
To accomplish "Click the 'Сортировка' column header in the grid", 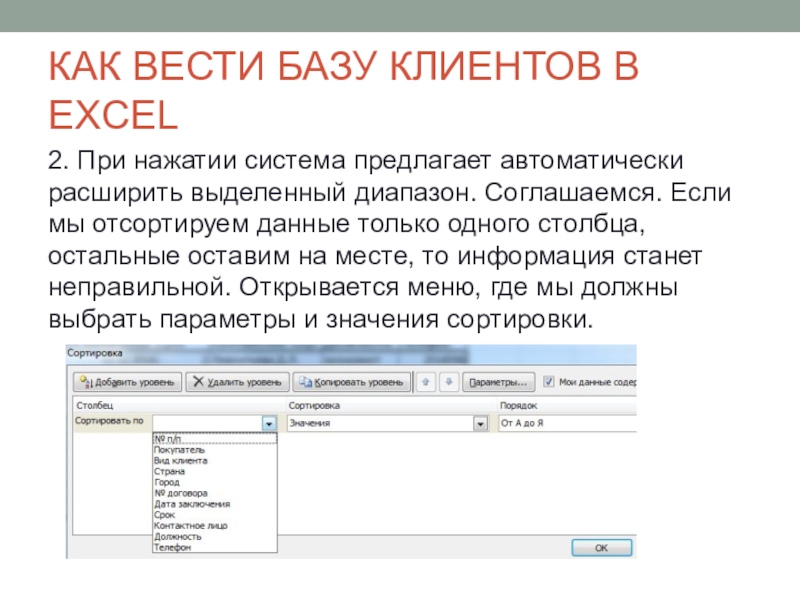I will pos(314,406).
